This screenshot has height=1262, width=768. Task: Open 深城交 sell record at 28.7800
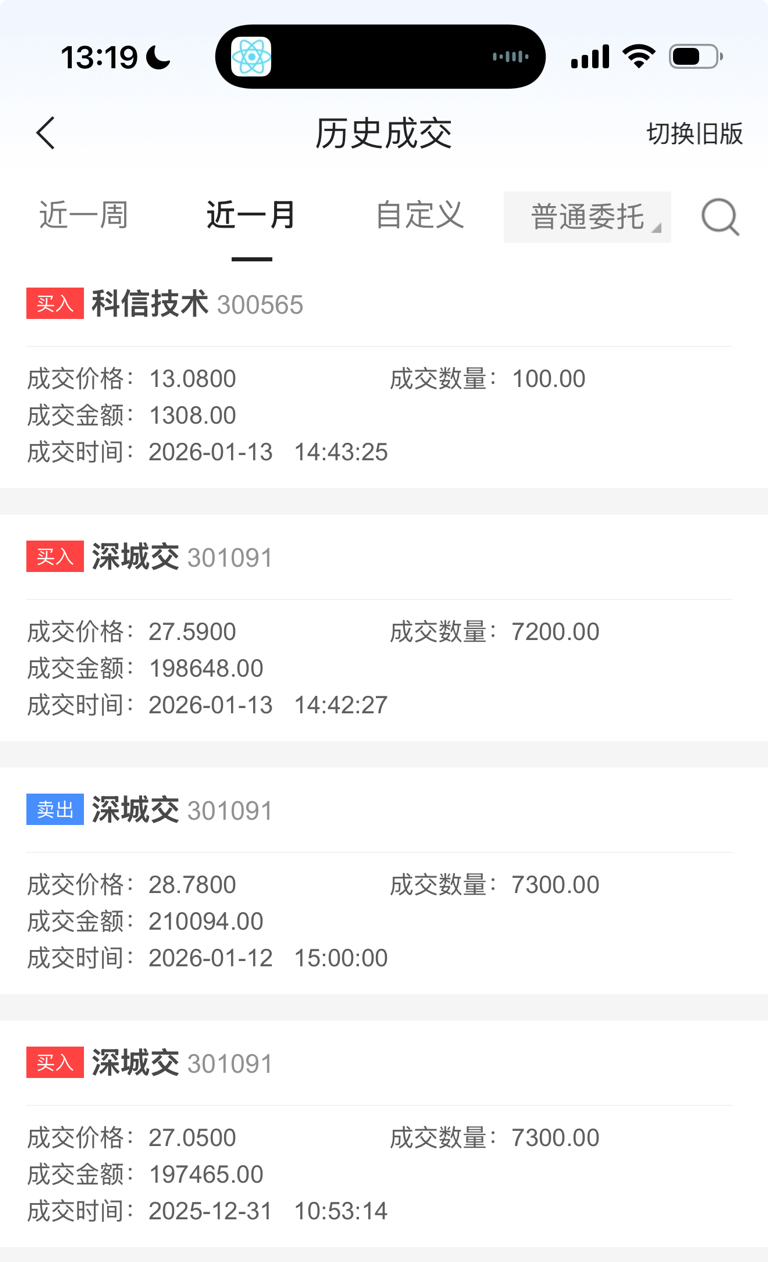(x=384, y=881)
